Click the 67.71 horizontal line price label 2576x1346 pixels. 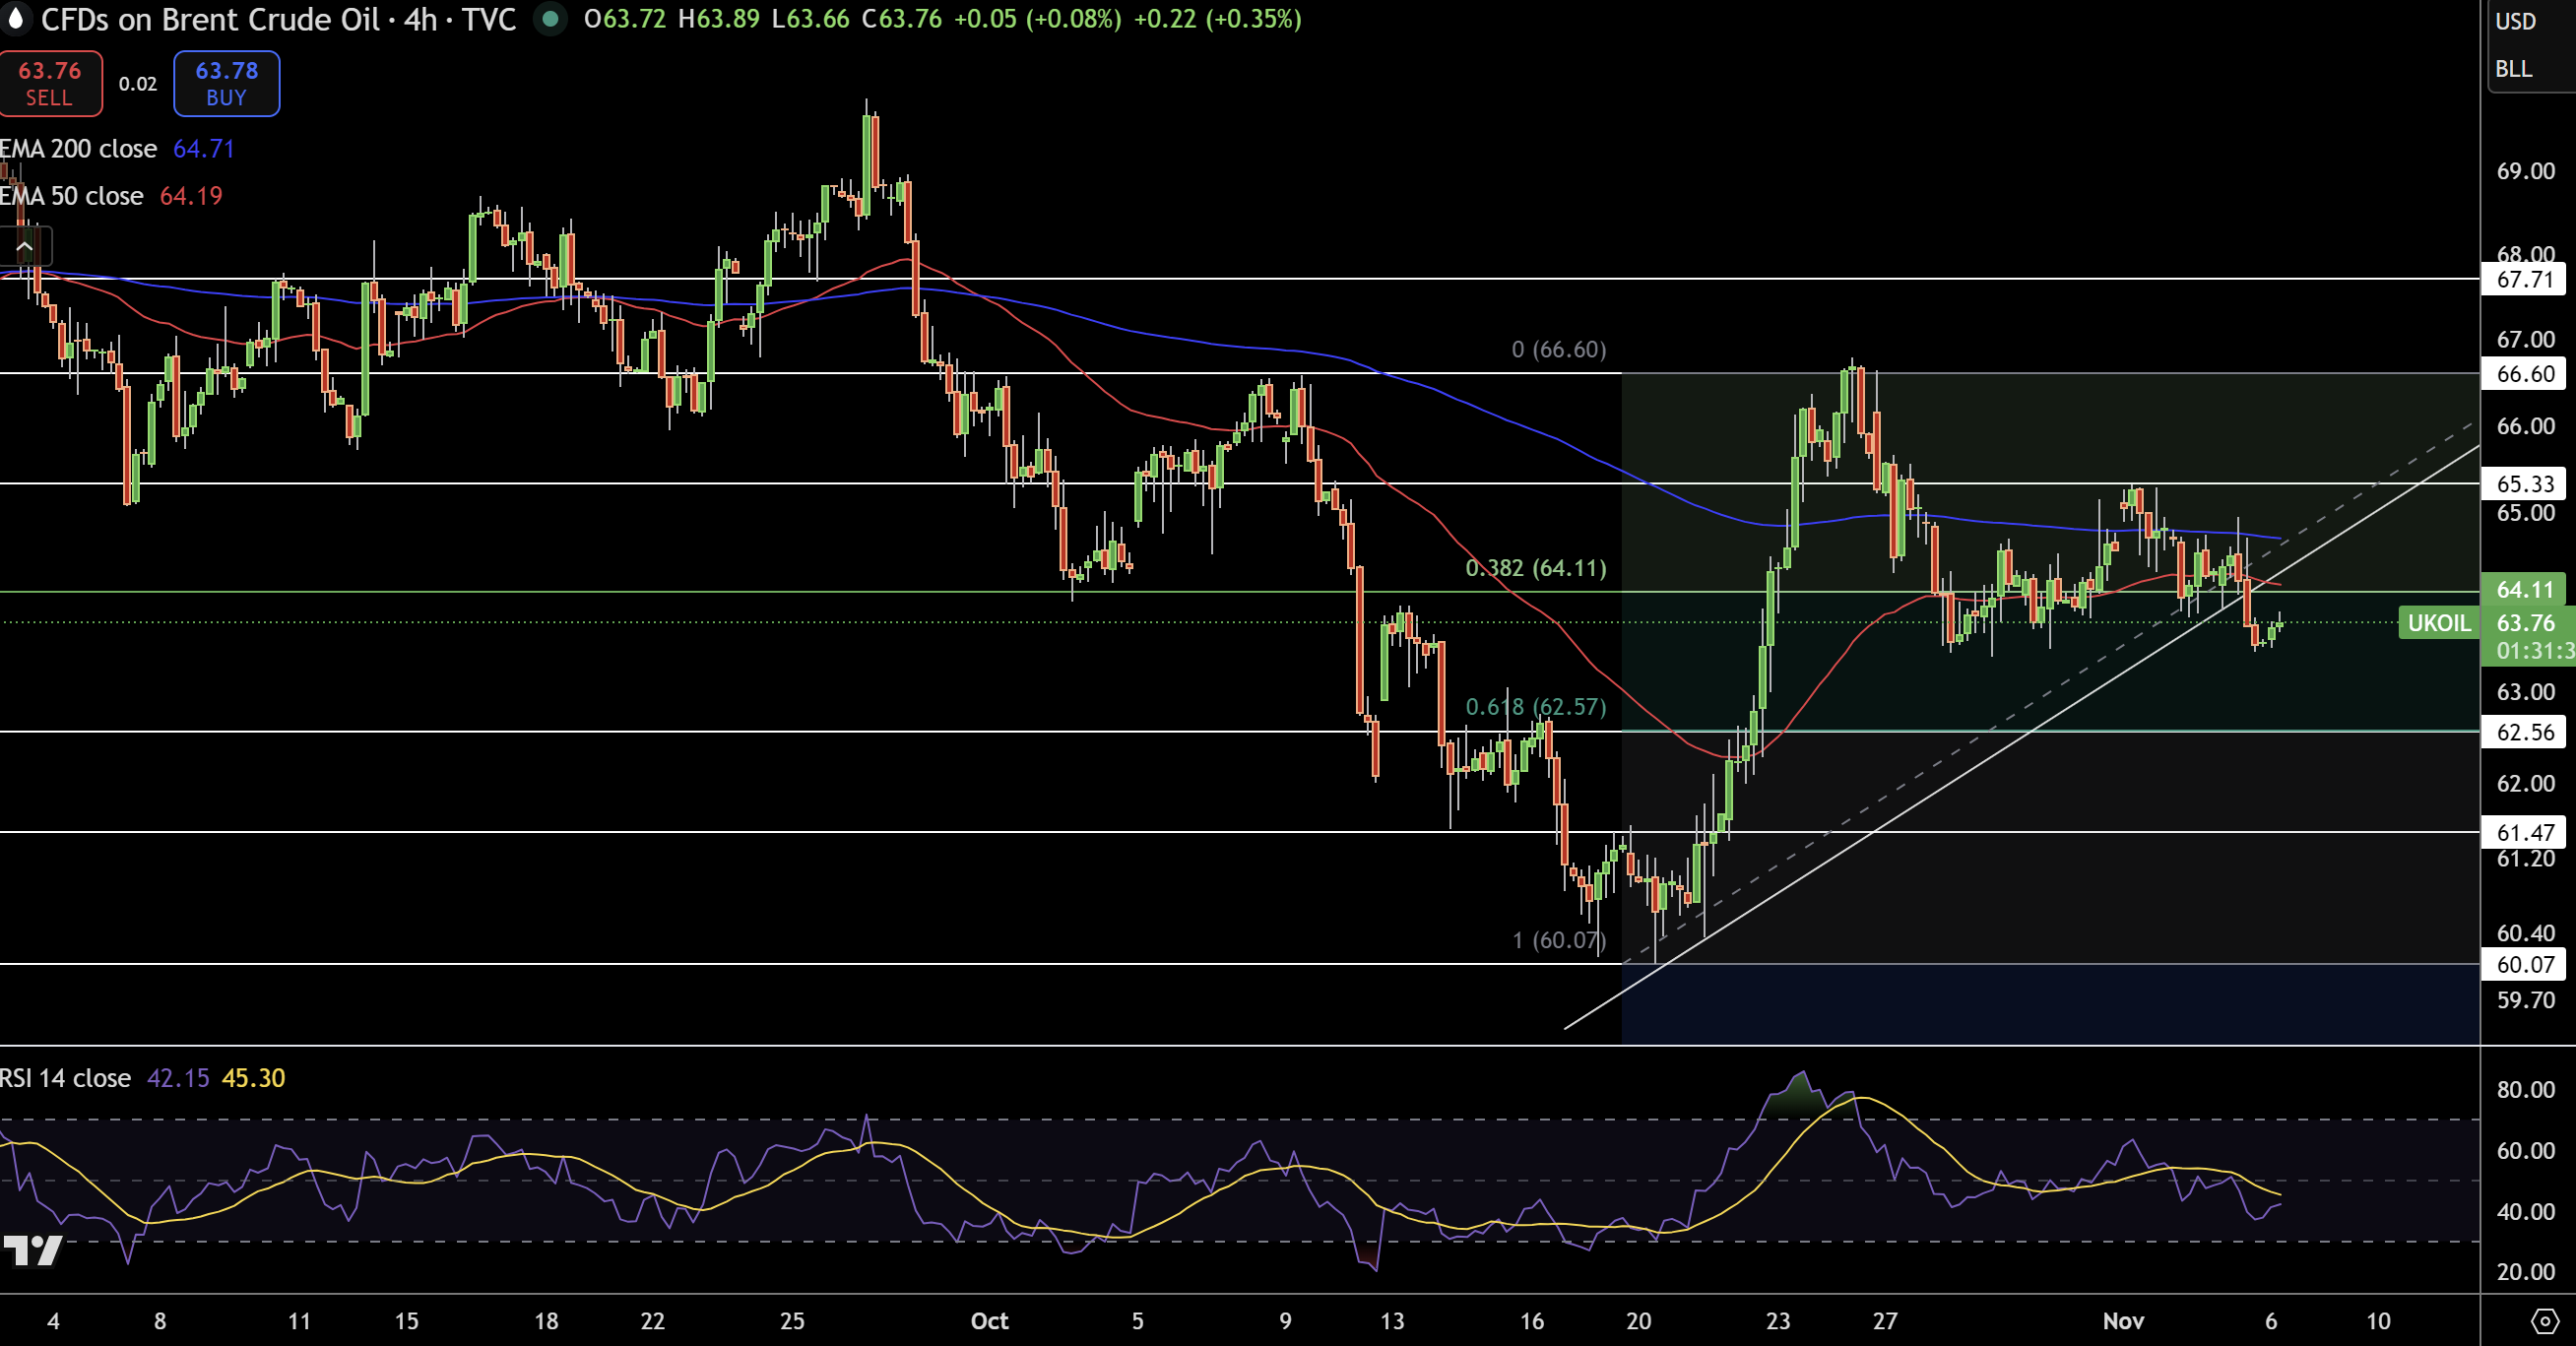pyautogui.click(x=2524, y=279)
